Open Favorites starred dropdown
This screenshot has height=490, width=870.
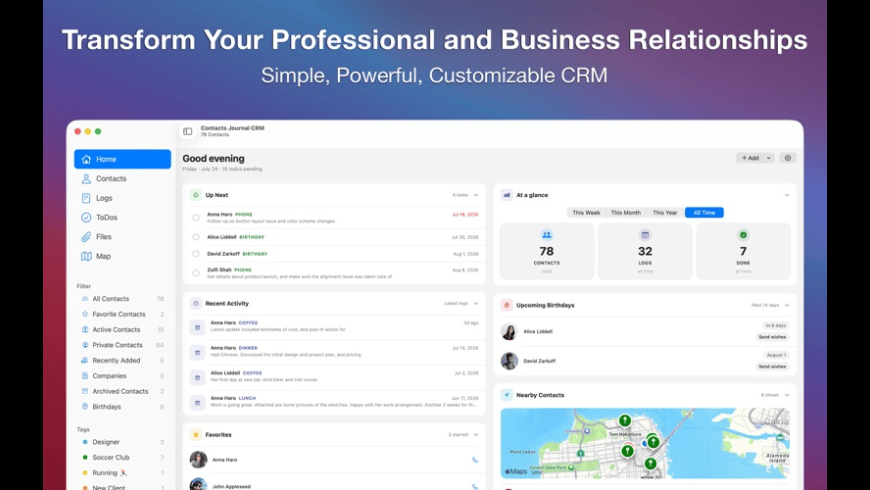476,435
